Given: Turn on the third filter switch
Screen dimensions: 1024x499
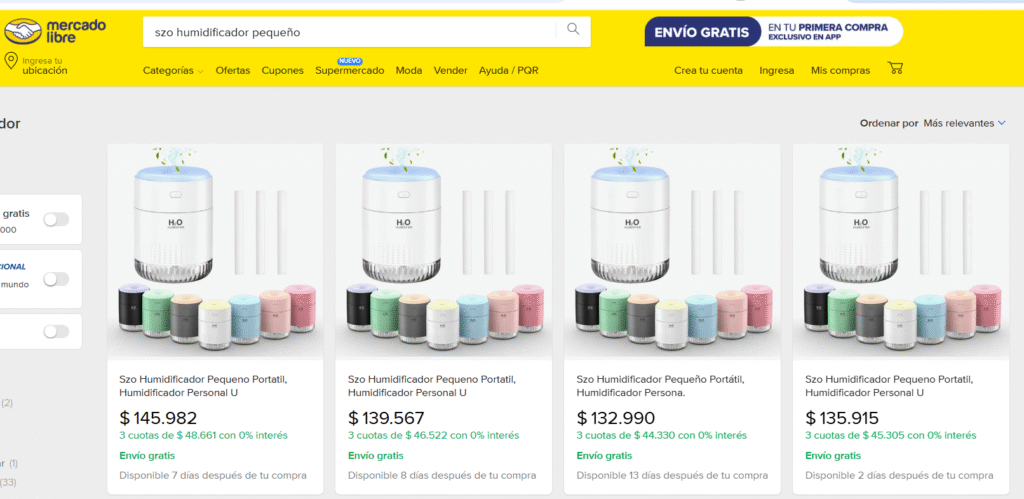Looking at the screenshot, I should click(56, 332).
